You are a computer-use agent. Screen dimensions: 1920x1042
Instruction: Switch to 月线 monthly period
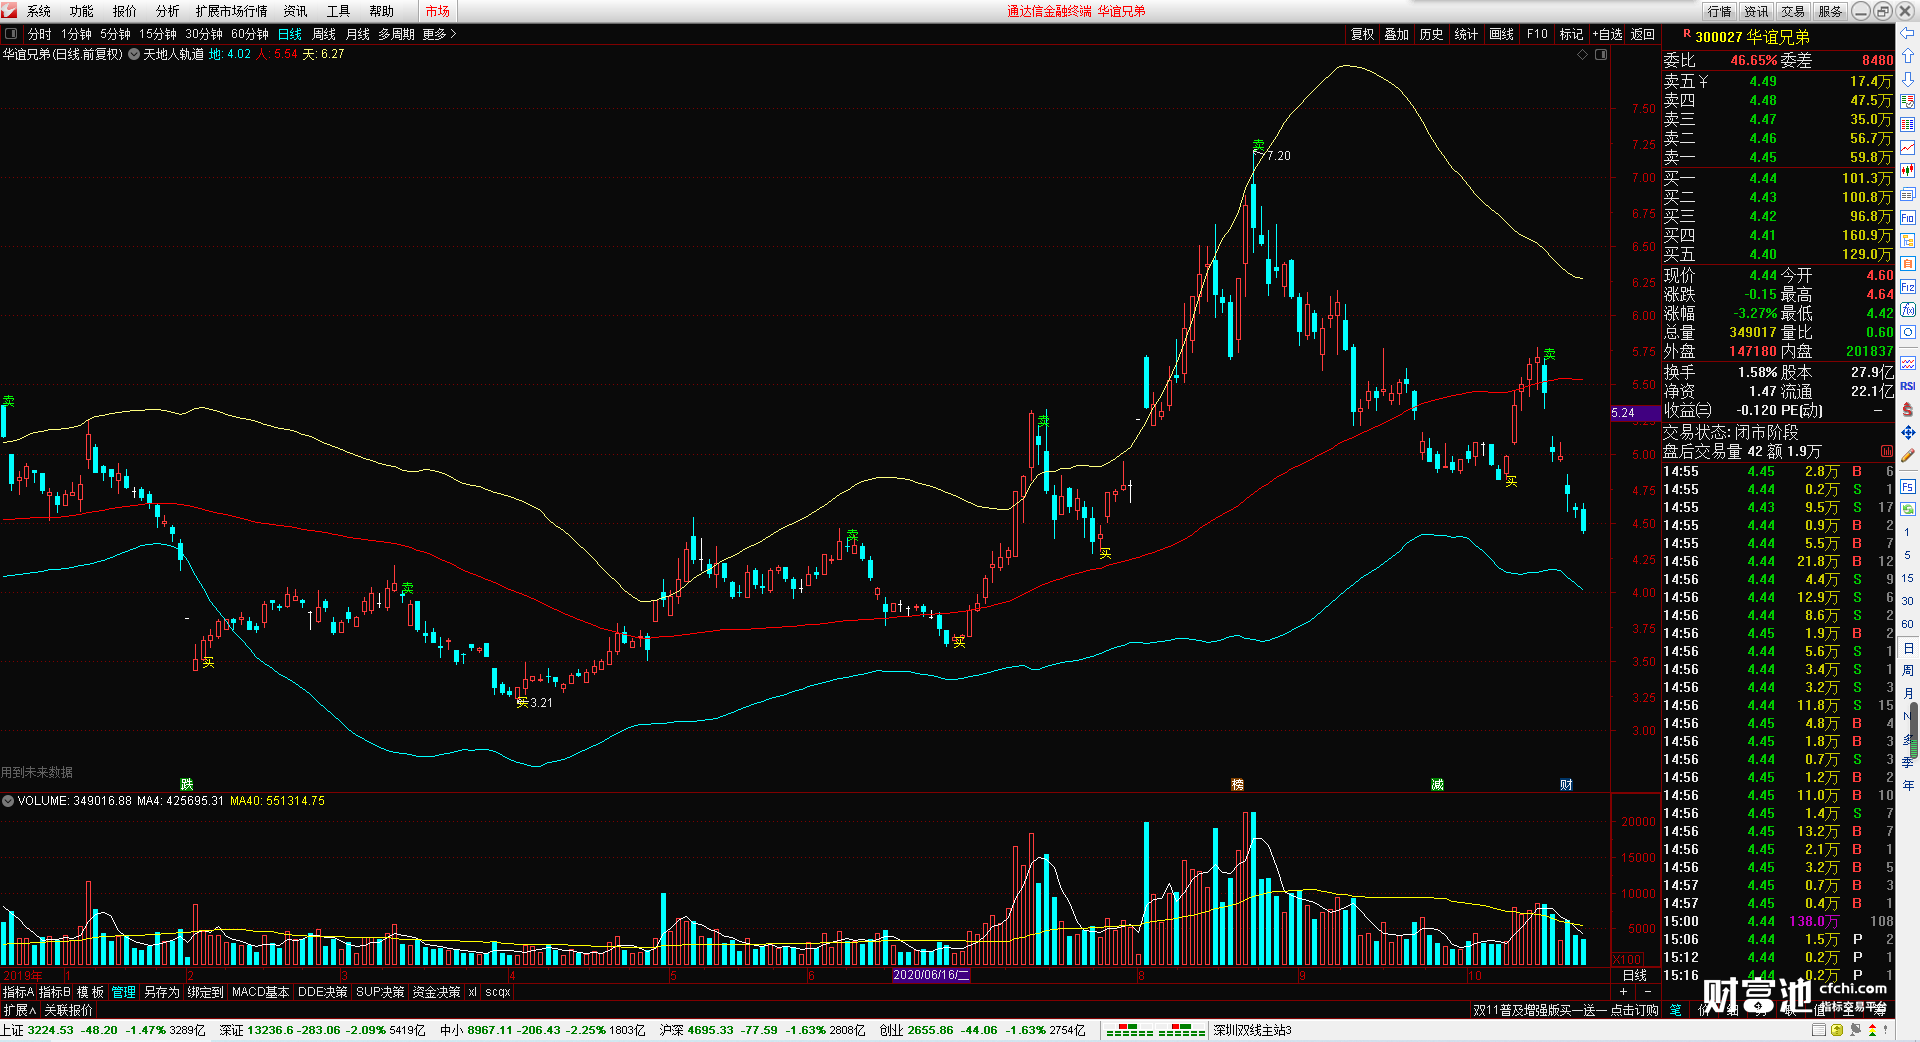[358, 34]
